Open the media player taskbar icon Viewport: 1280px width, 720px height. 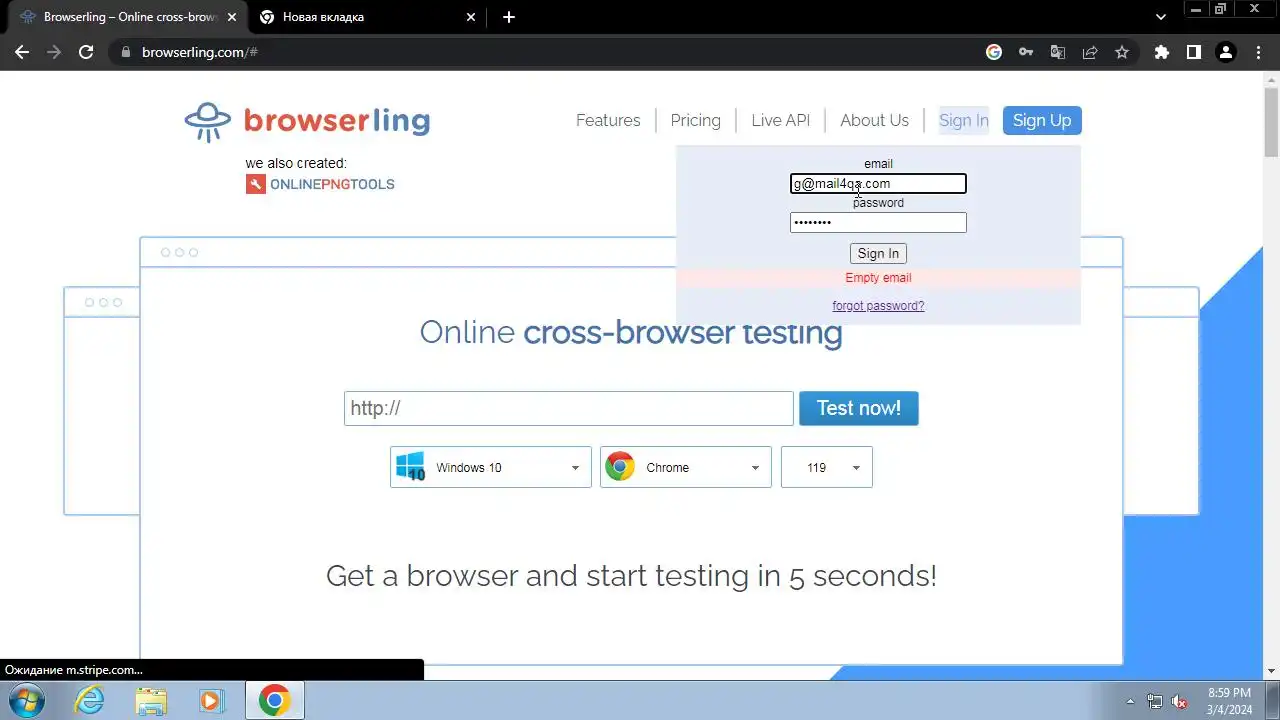point(212,700)
